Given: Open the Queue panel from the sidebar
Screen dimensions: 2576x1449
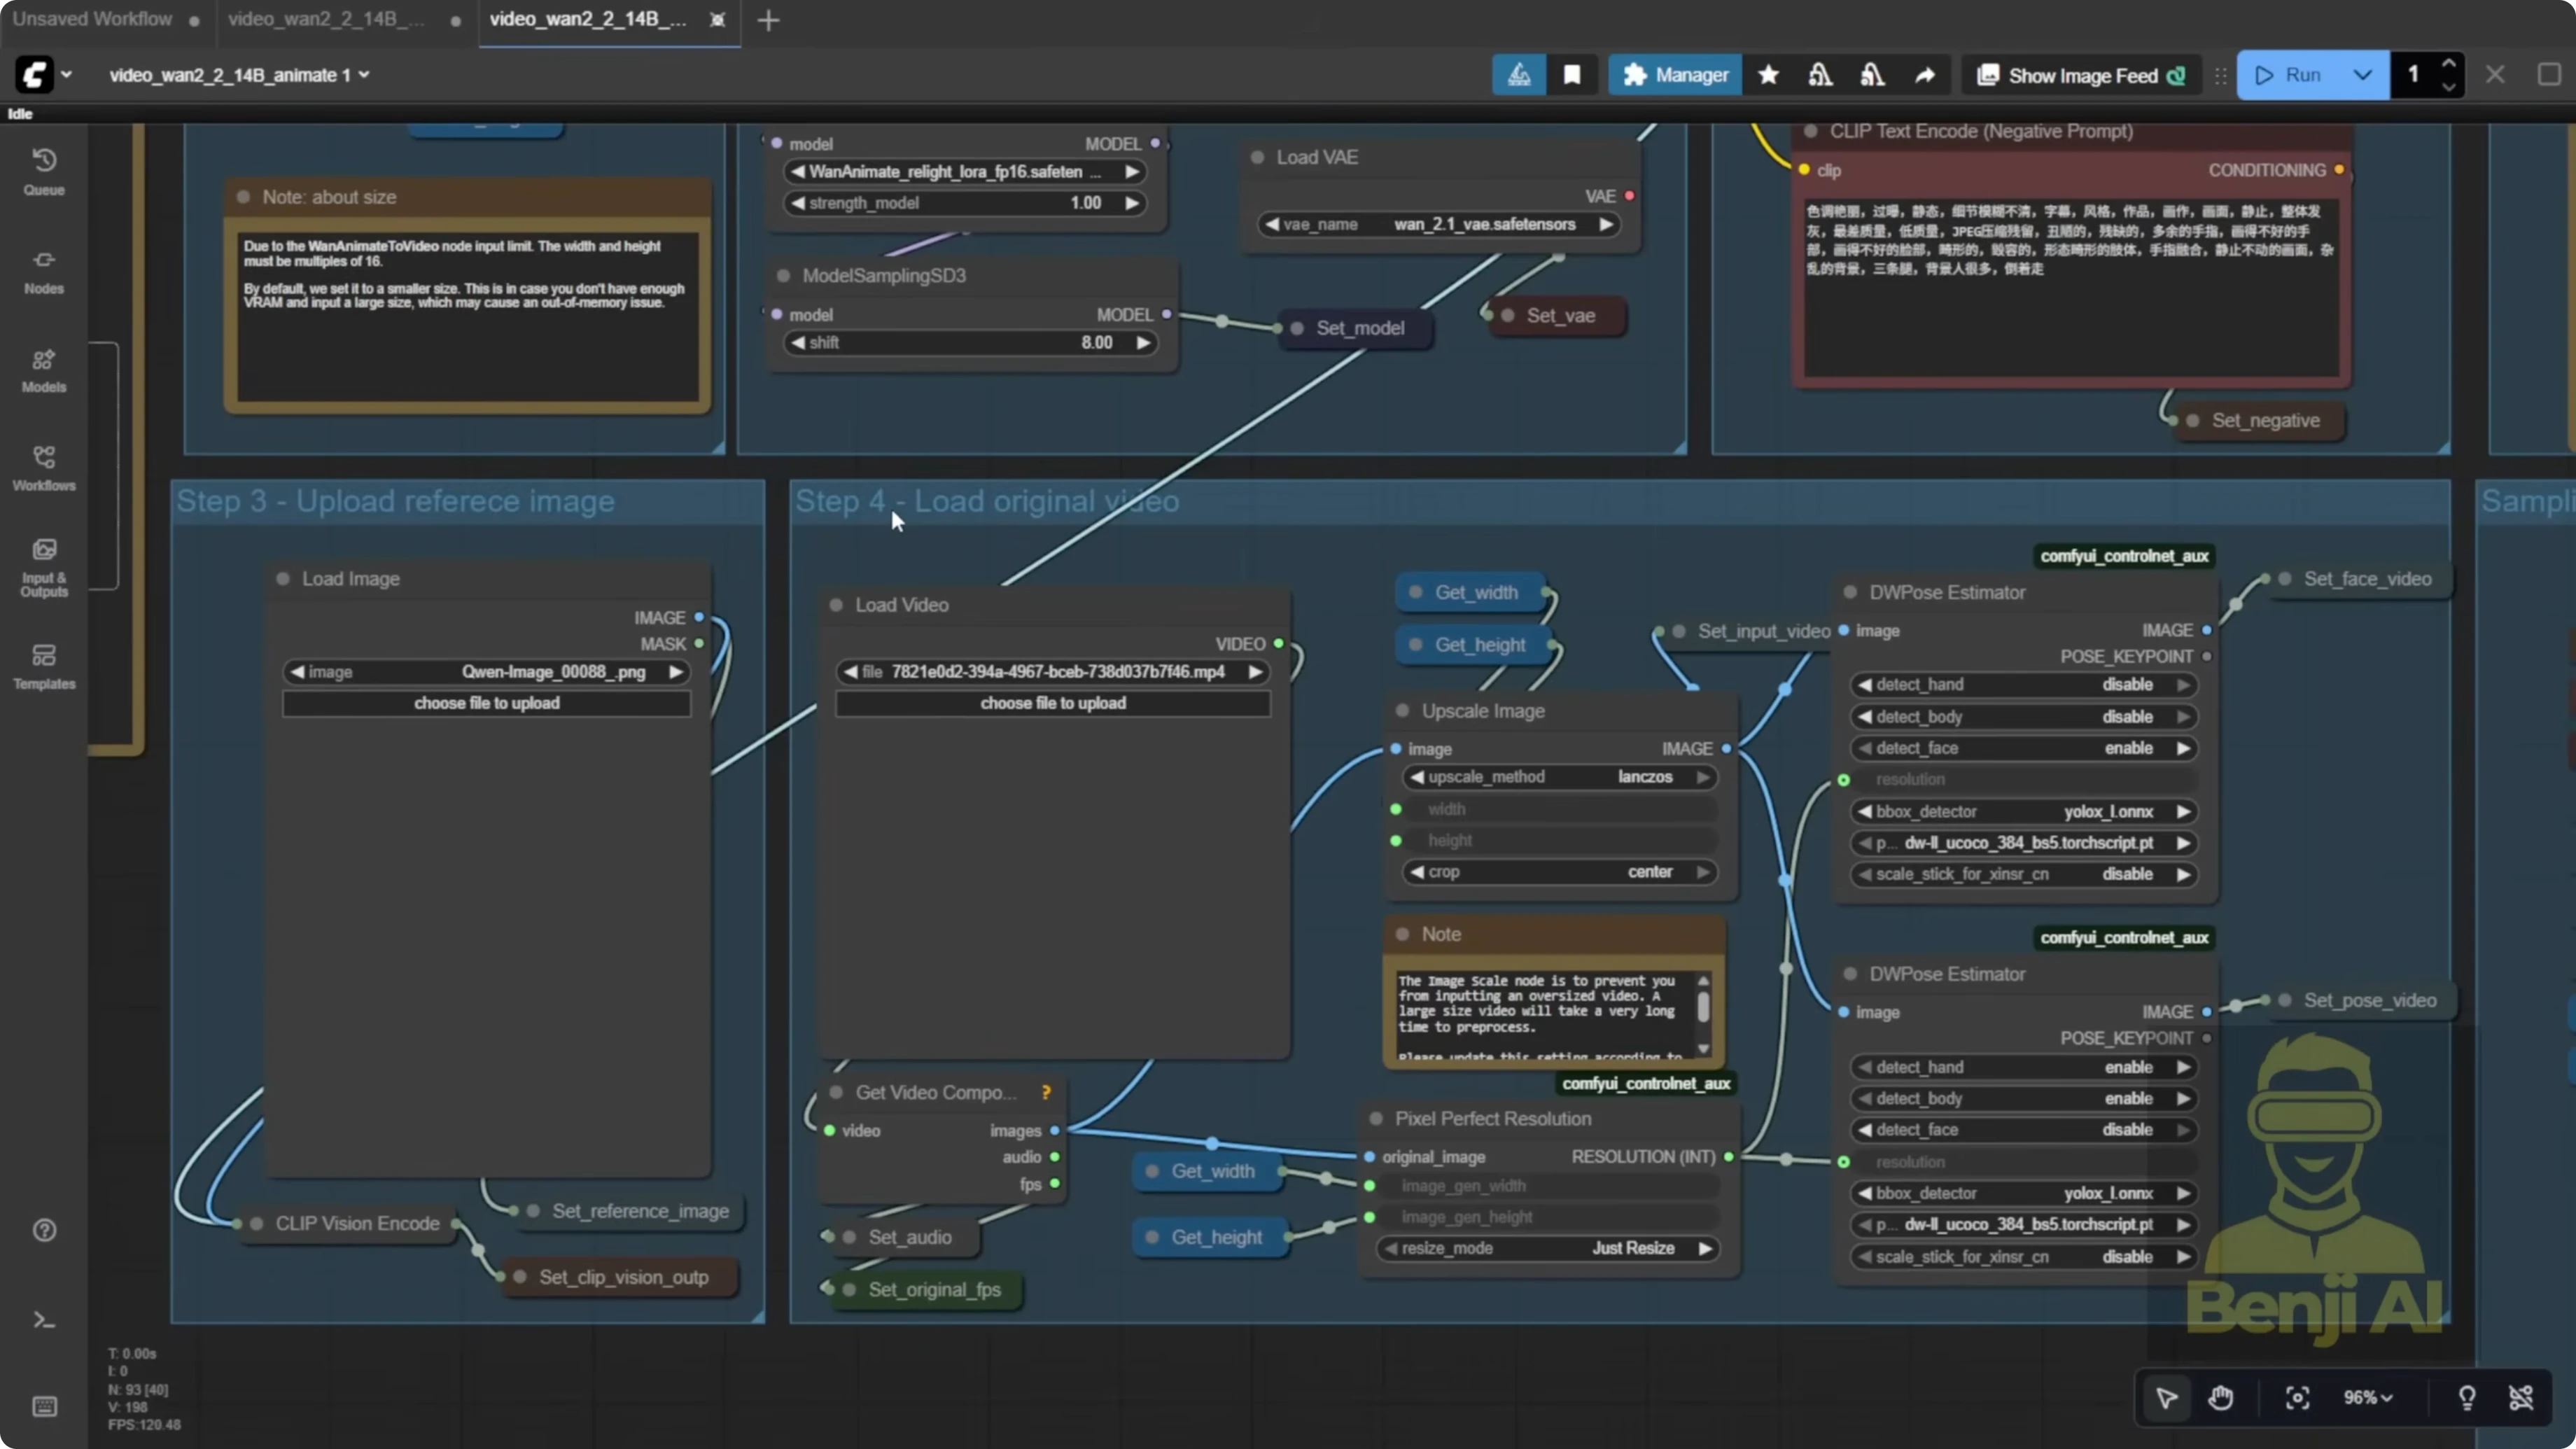Looking at the screenshot, I should tap(44, 170).
